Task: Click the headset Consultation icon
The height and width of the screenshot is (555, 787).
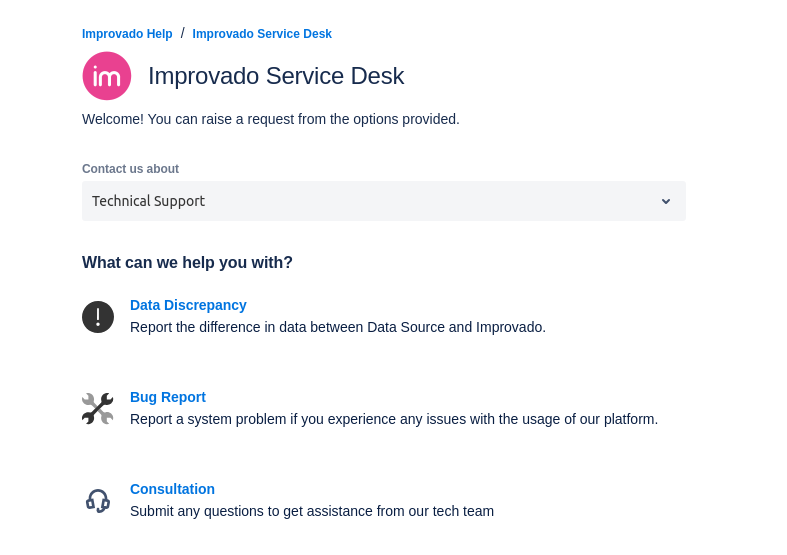Action: [x=98, y=500]
